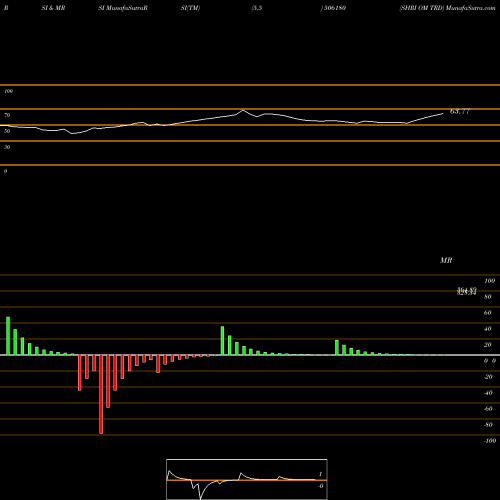Click the MR axis label -80

tap(488, 425)
